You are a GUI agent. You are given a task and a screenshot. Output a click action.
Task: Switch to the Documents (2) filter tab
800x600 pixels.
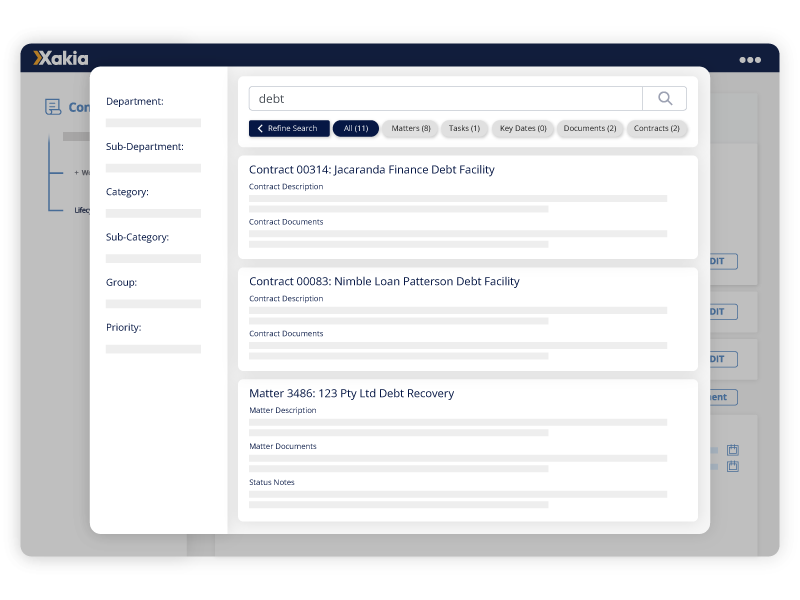click(589, 128)
